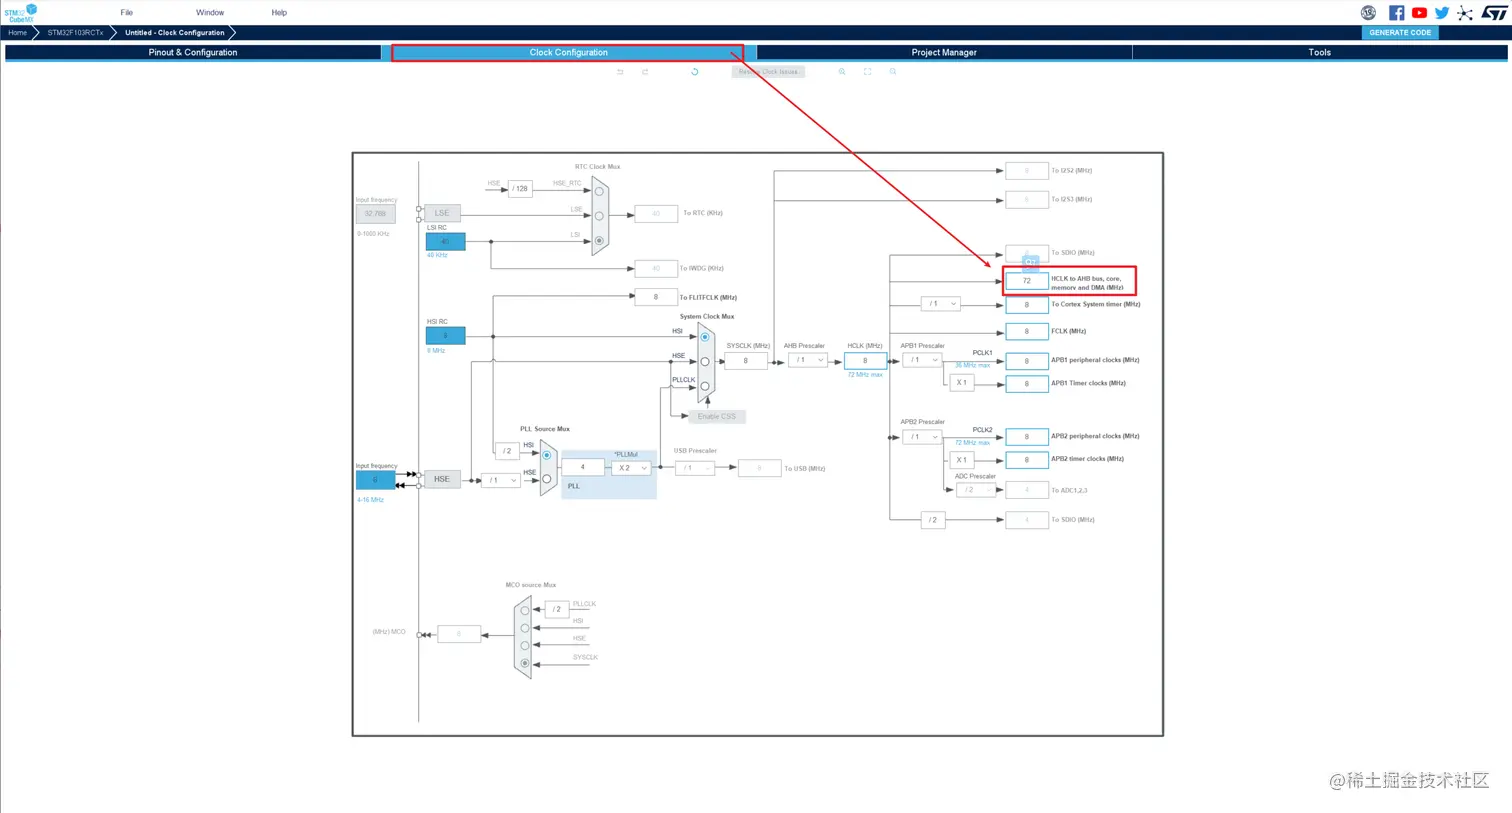Open the HSE /1 divider dropdown

[x=501, y=480]
